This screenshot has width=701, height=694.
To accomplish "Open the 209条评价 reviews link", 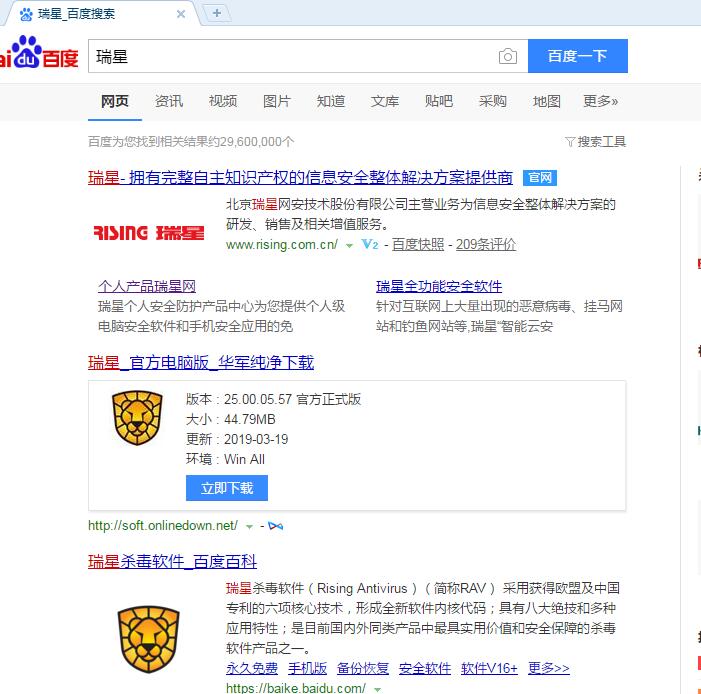I will tap(486, 245).
